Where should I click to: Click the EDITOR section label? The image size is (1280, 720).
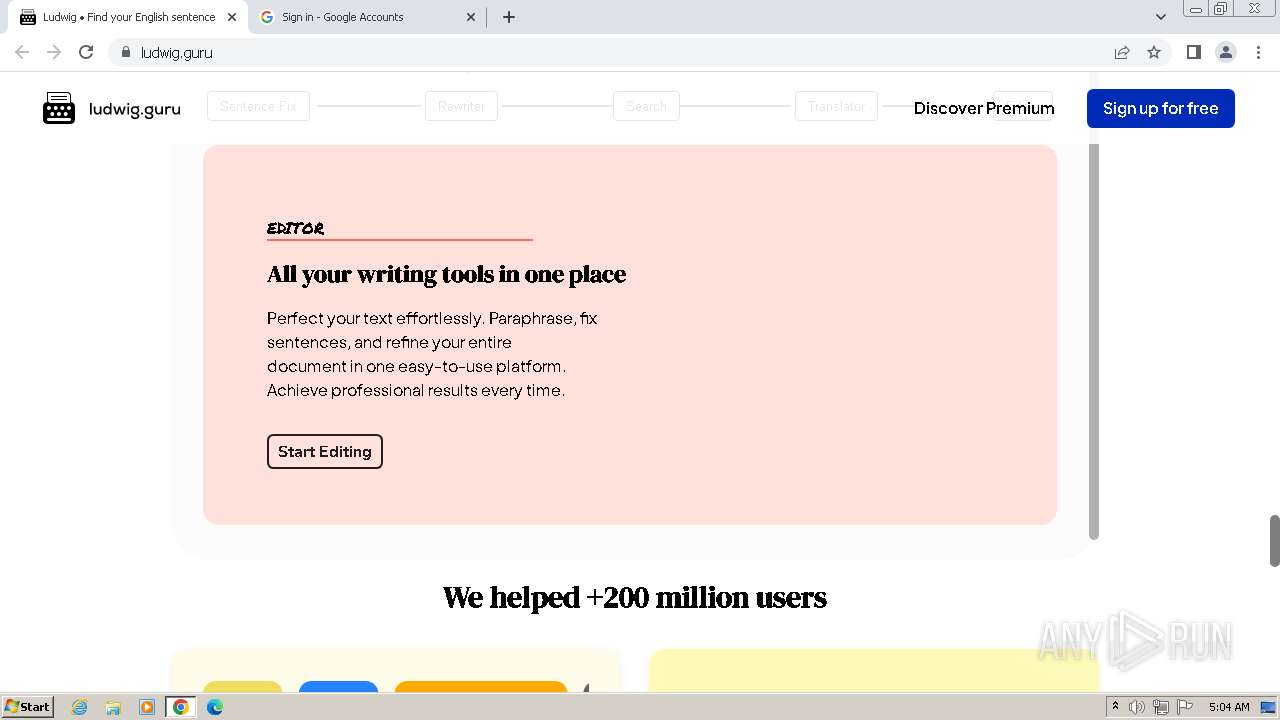tap(295, 228)
